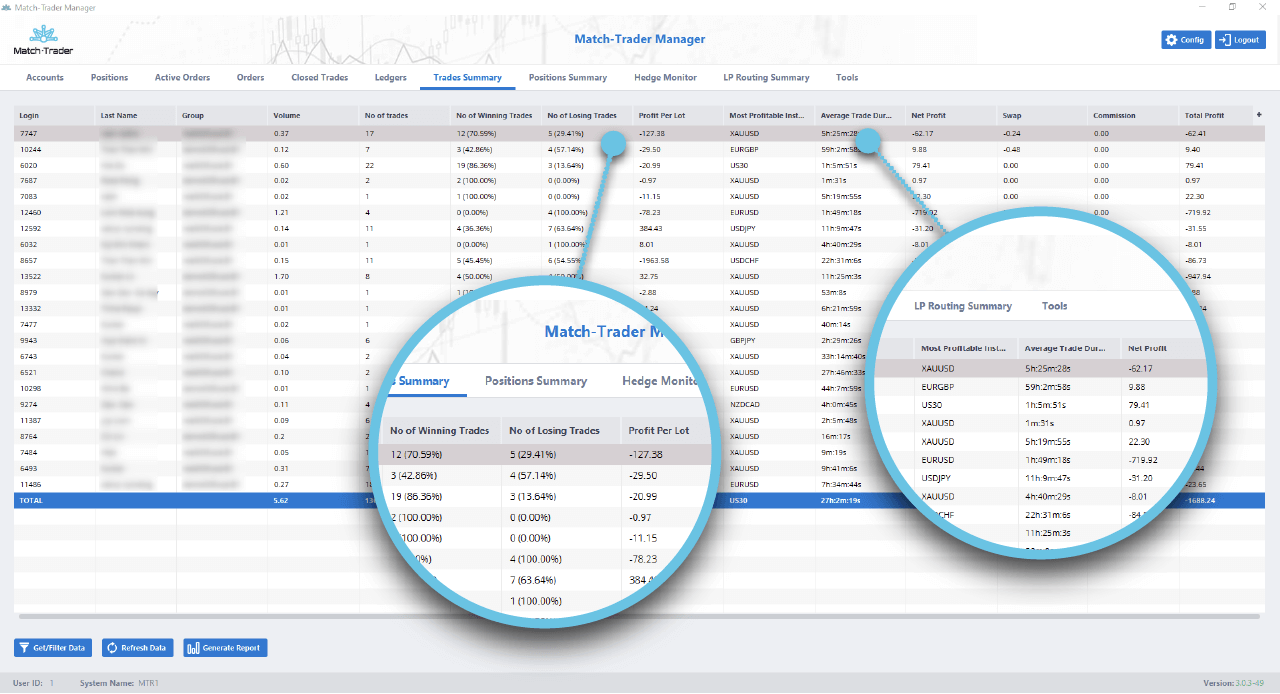The height and width of the screenshot is (694, 1280).
Task: Click the Total Profit column header
Action: [1204, 116]
